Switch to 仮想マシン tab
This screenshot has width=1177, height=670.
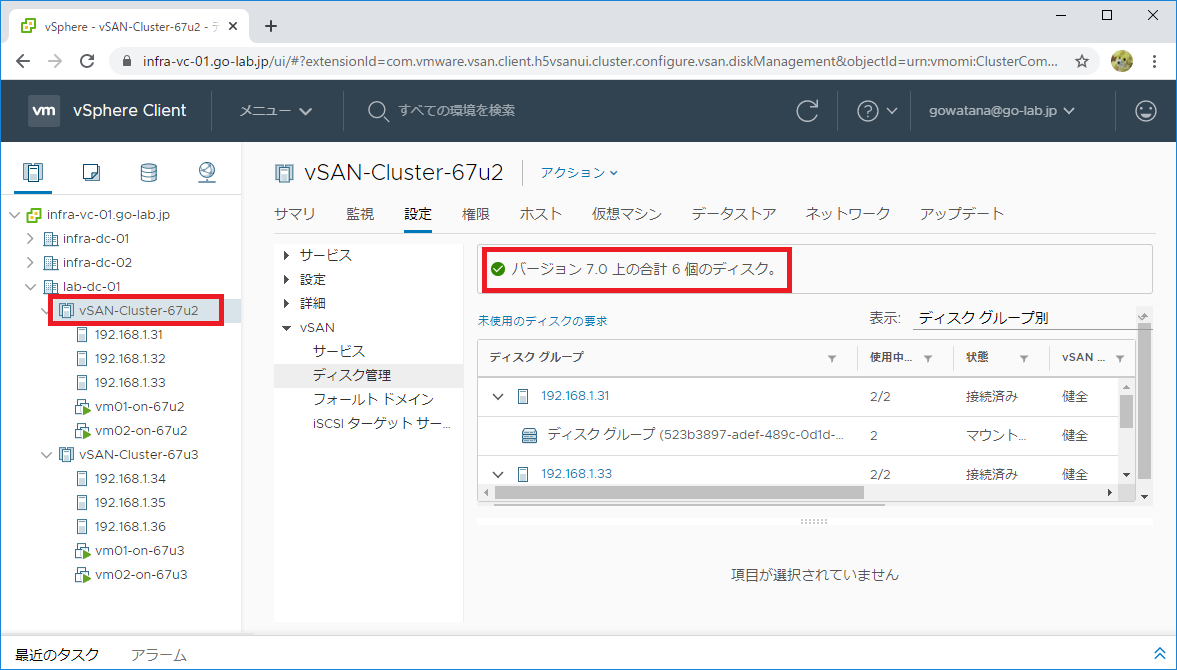(627, 214)
